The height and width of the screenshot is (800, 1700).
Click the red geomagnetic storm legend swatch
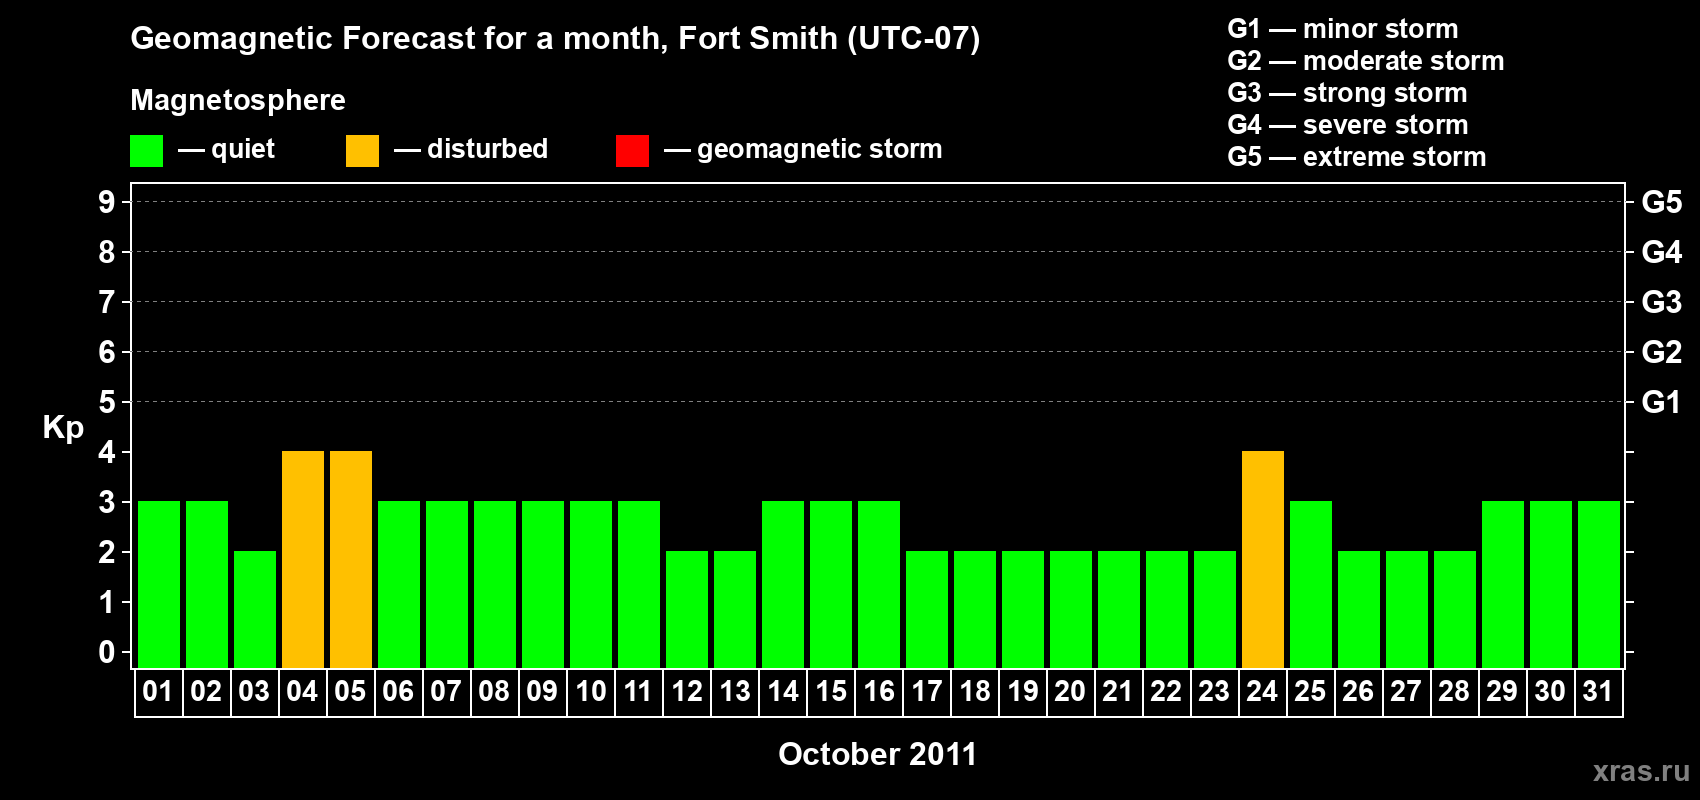pos(633,151)
